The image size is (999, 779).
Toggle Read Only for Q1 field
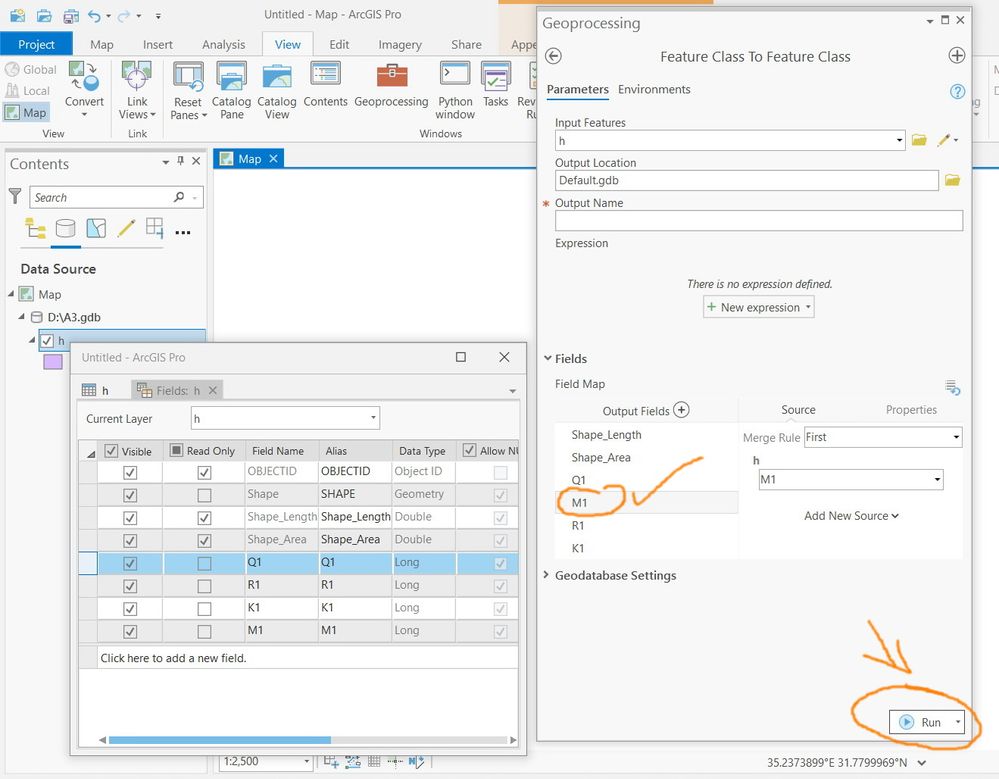click(204, 564)
